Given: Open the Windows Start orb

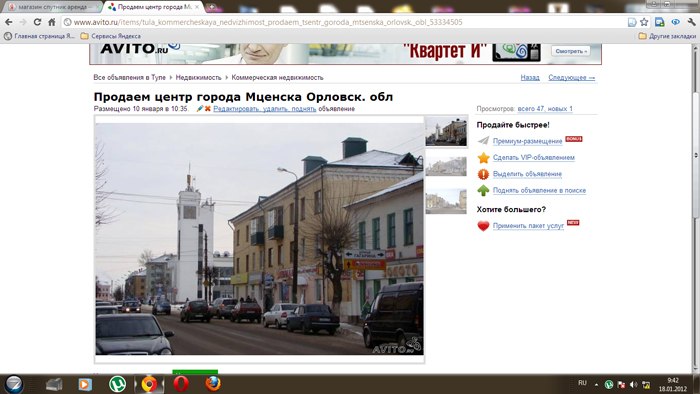Looking at the screenshot, I should coord(13,384).
